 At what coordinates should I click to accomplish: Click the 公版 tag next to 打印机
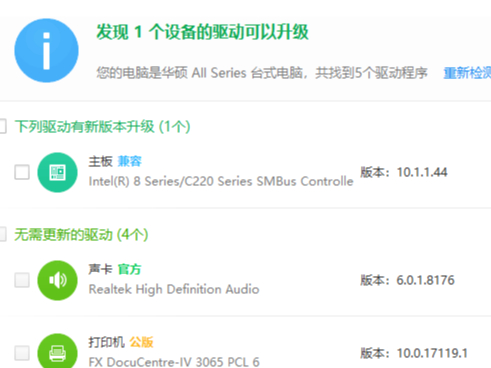141,342
